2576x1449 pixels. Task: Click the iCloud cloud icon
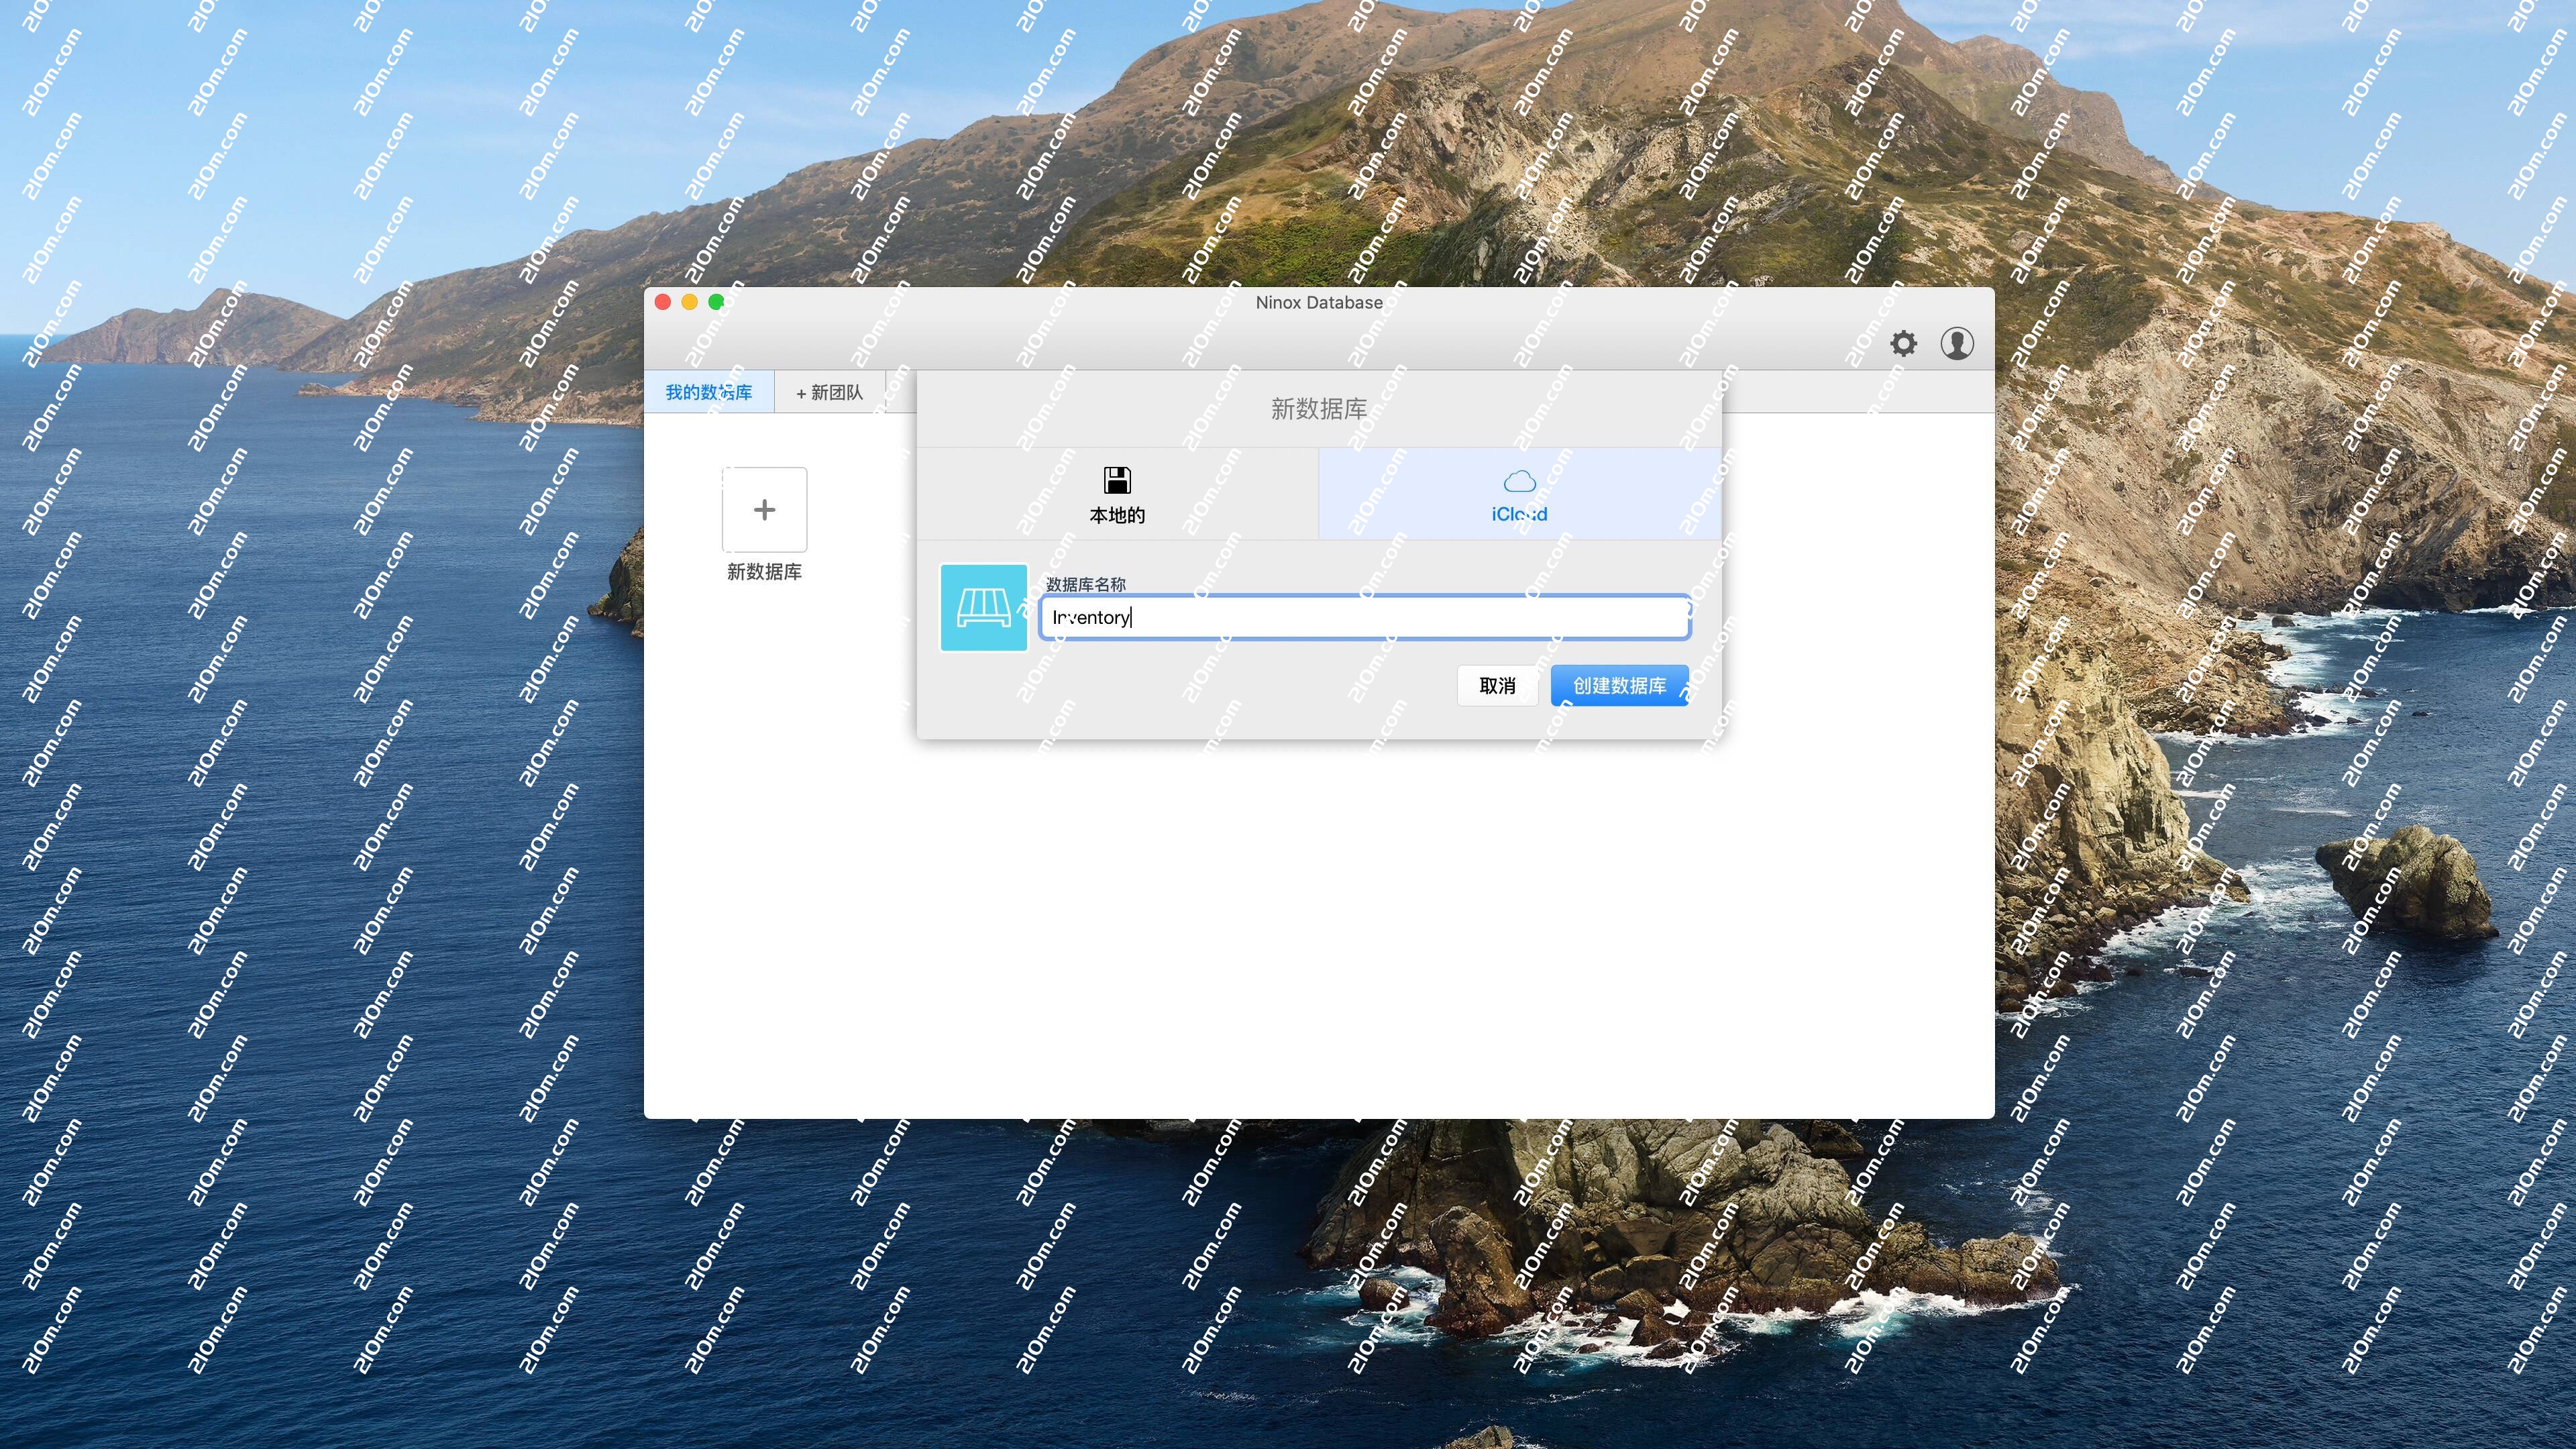(1519, 481)
